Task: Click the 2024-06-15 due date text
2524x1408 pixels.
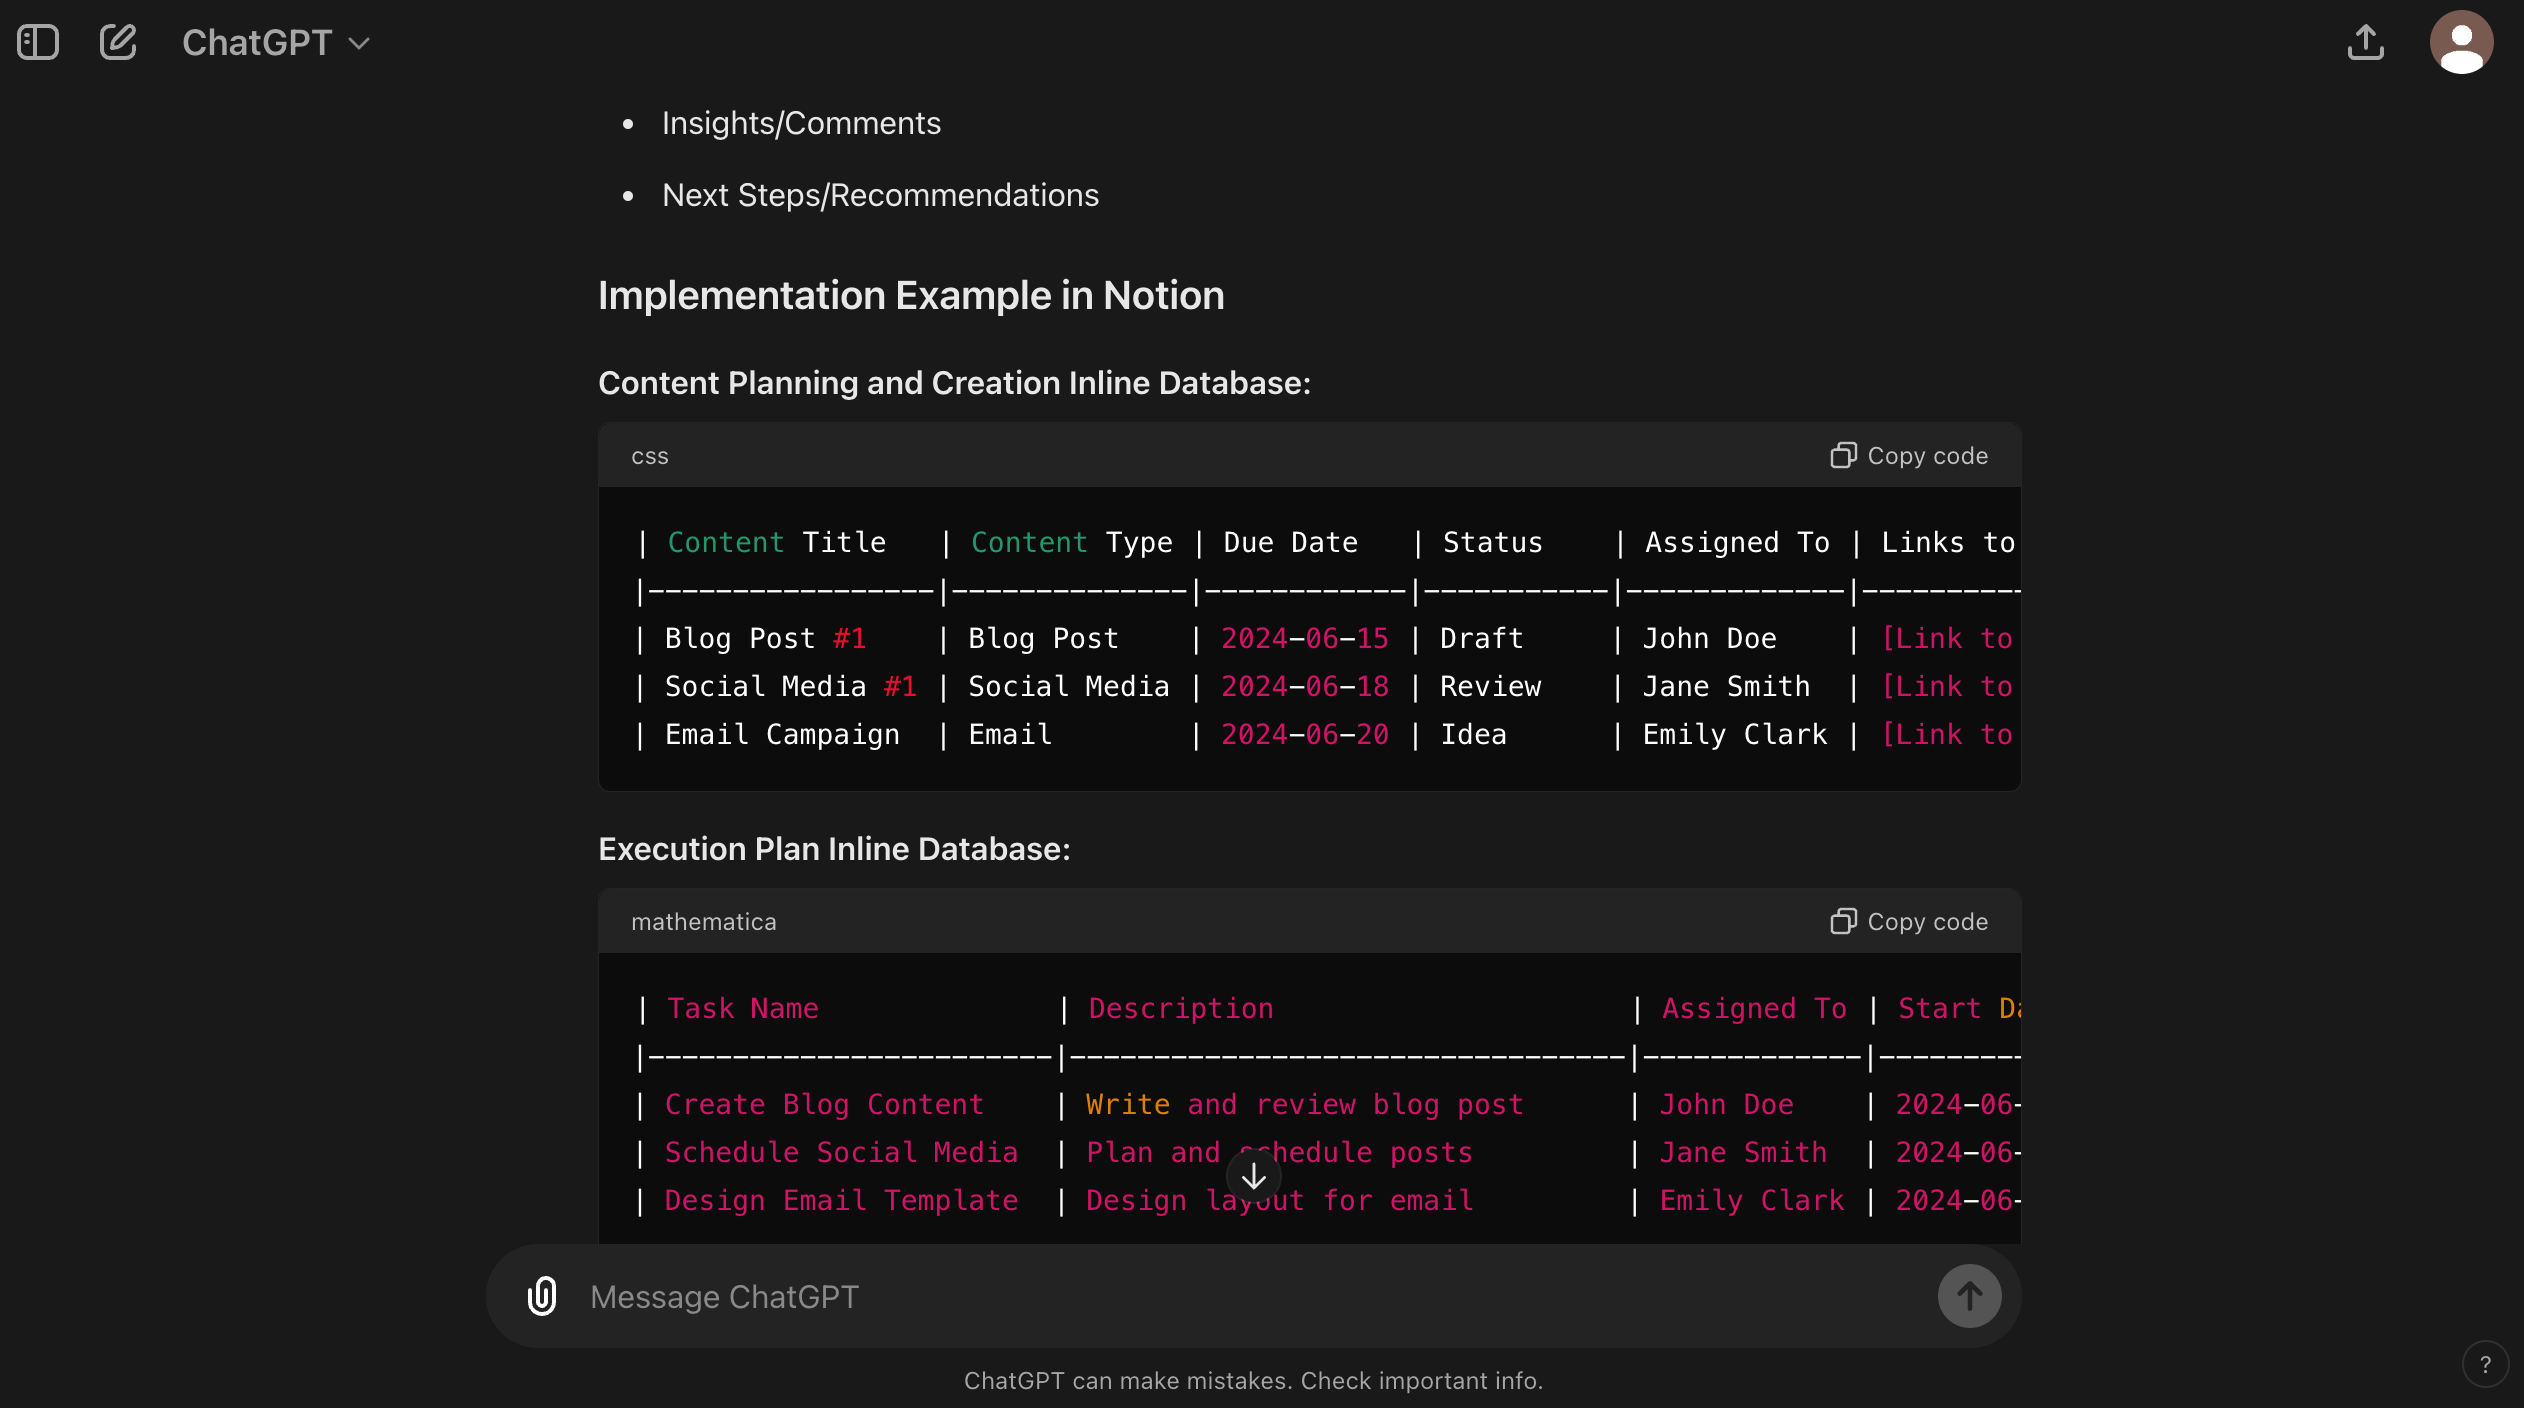Action: (x=1304, y=639)
